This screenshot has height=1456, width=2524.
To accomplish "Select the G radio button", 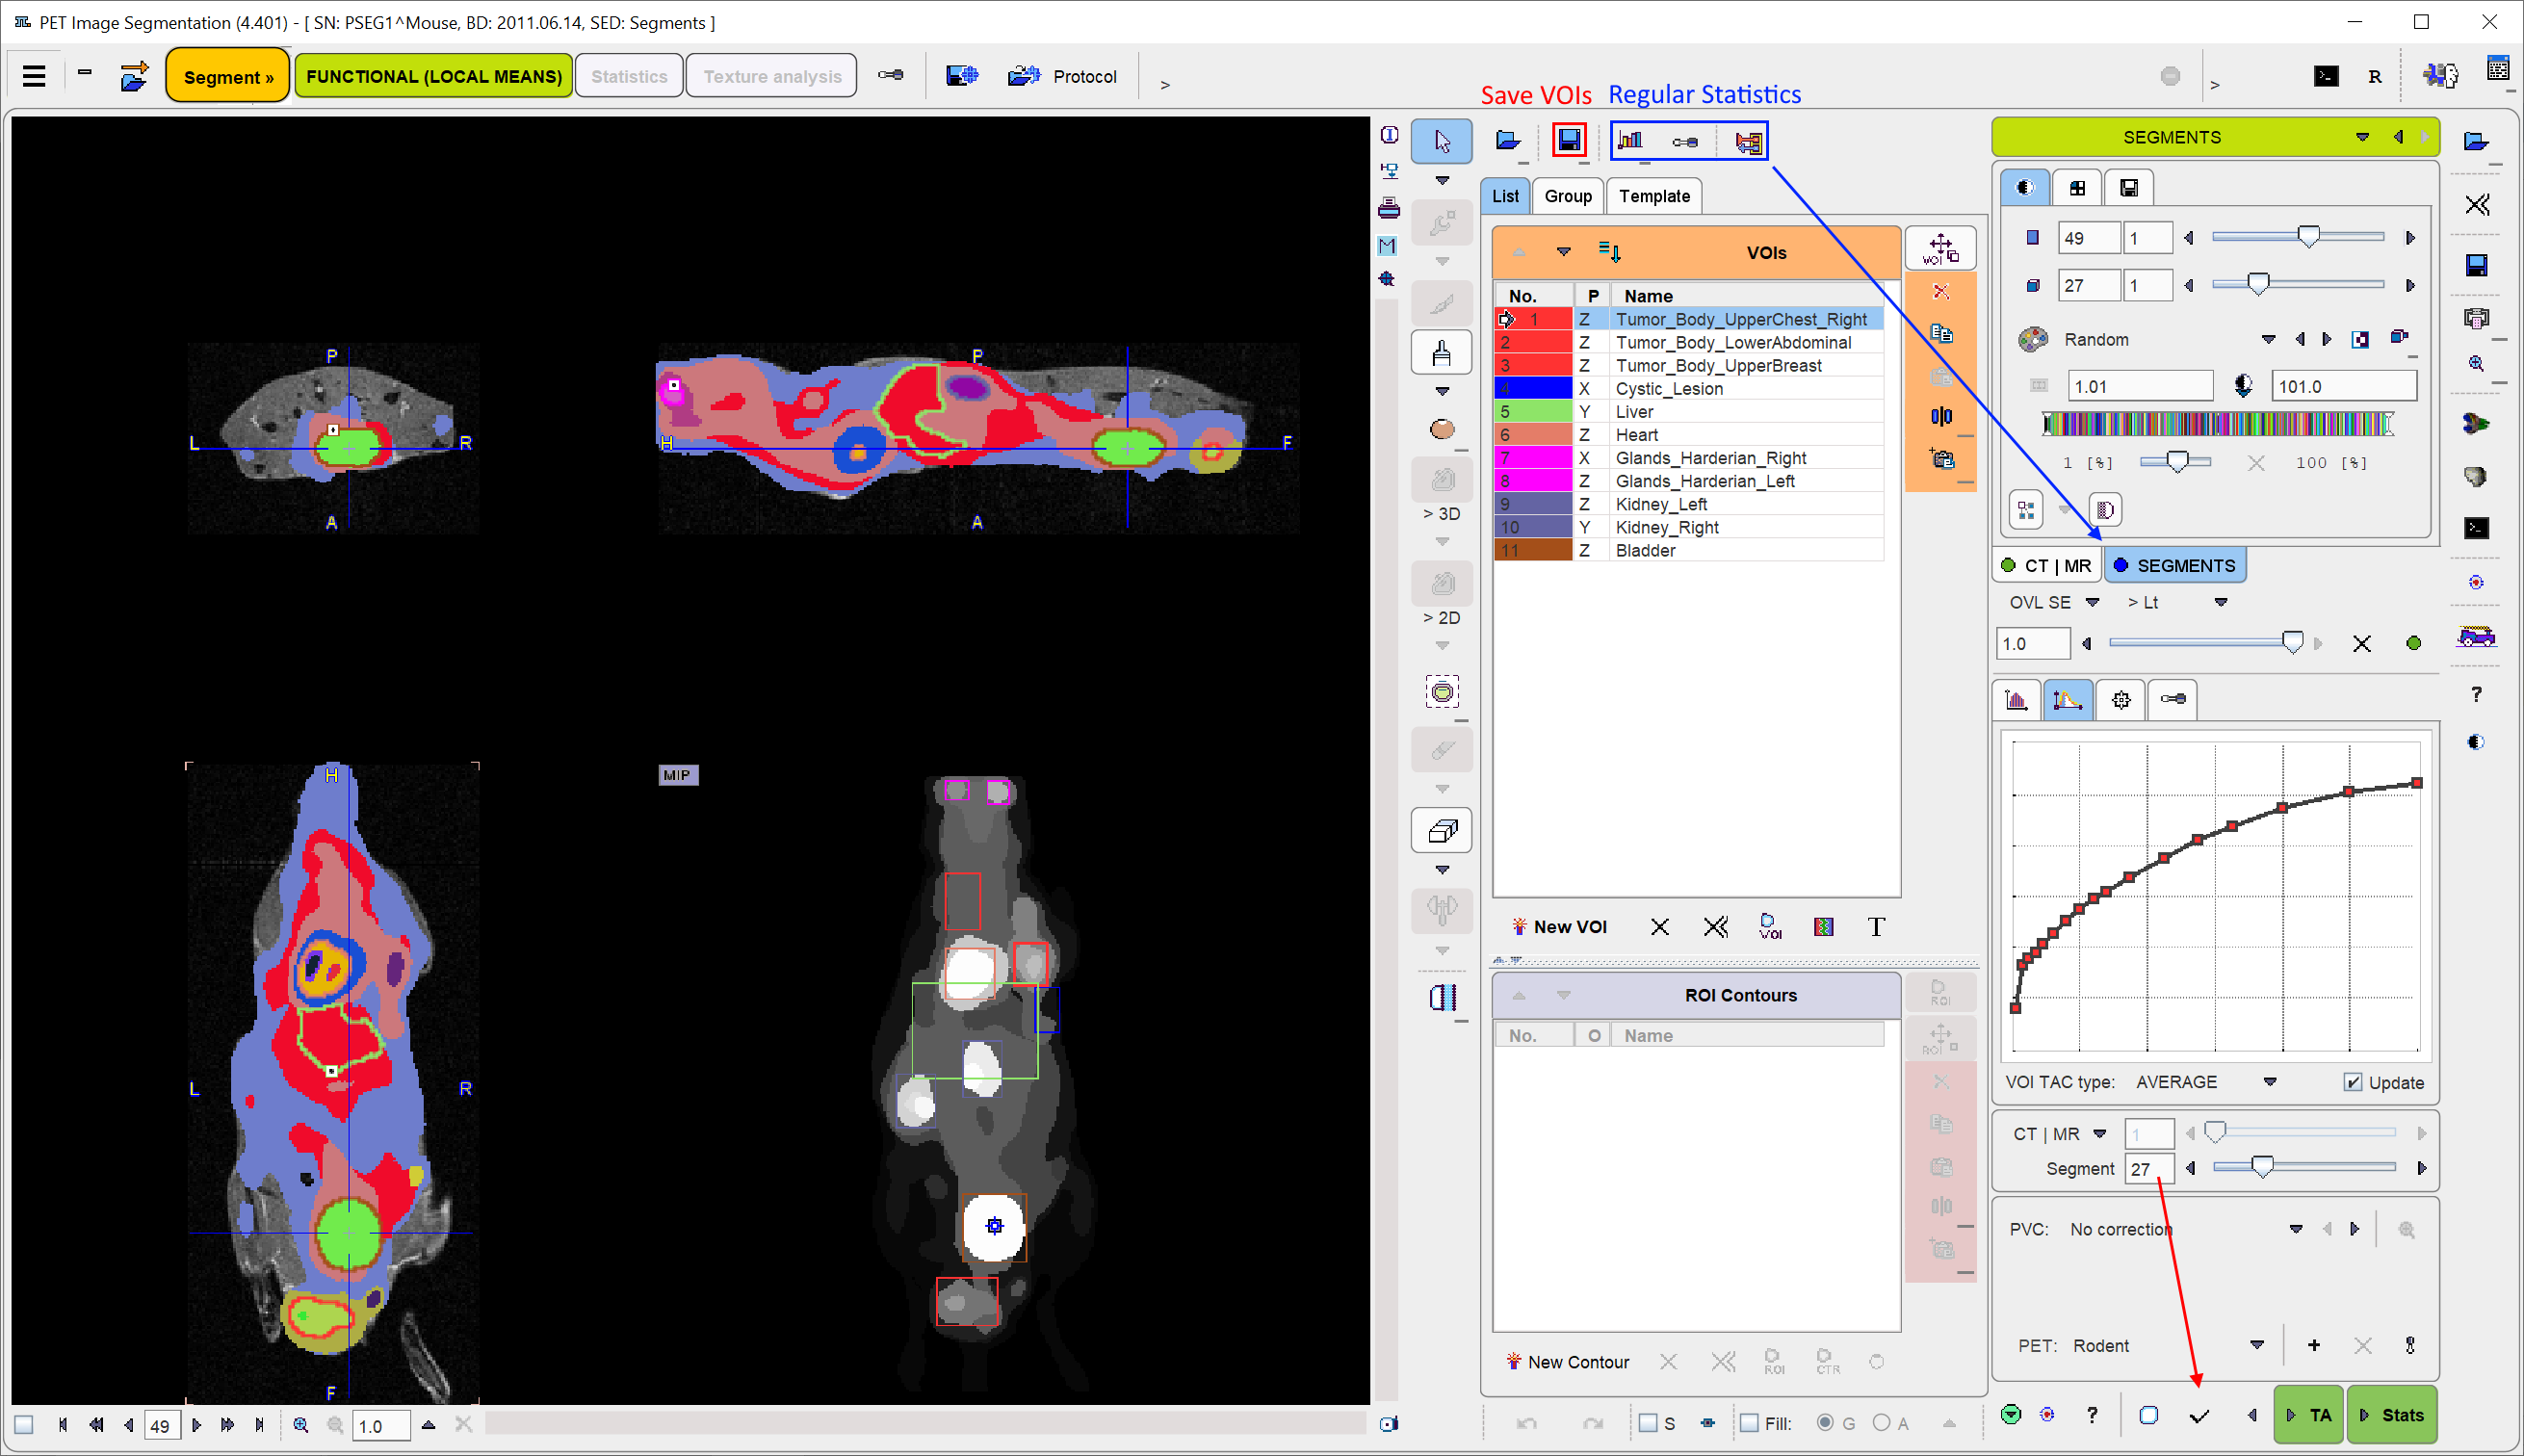I will click(x=1825, y=1423).
